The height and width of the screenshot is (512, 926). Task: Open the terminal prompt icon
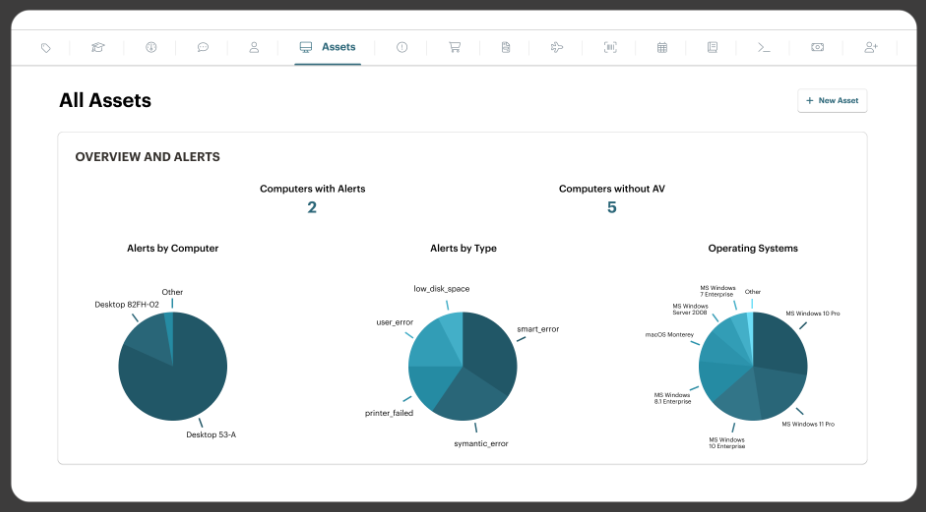(x=764, y=47)
